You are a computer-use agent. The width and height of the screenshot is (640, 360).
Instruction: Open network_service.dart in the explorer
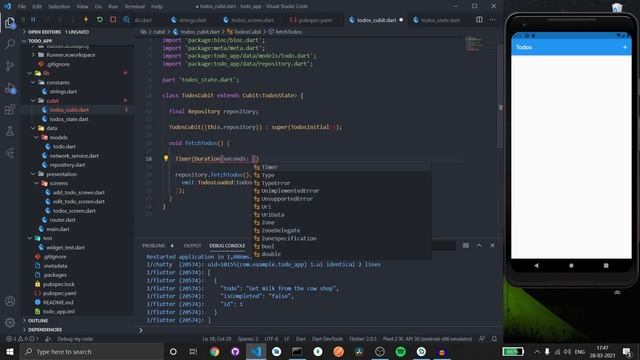click(x=74, y=156)
